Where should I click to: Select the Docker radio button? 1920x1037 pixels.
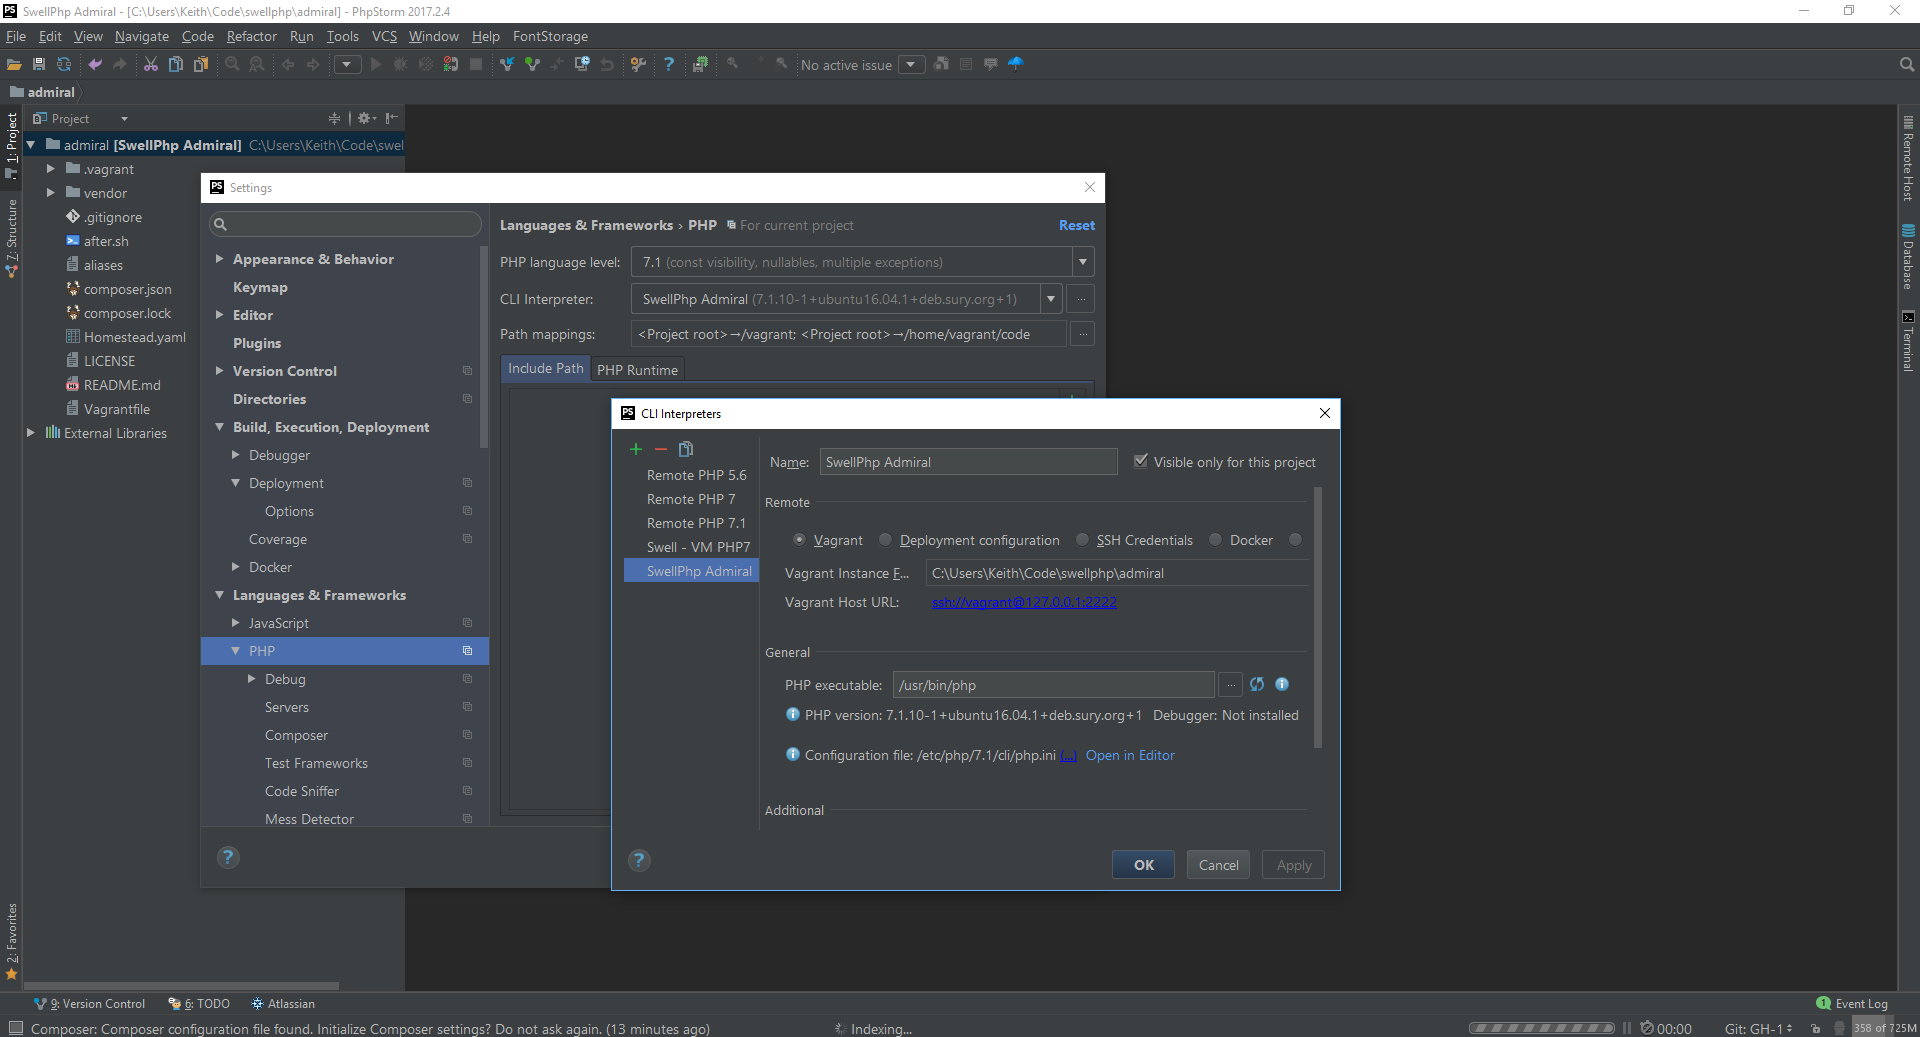coord(1215,540)
